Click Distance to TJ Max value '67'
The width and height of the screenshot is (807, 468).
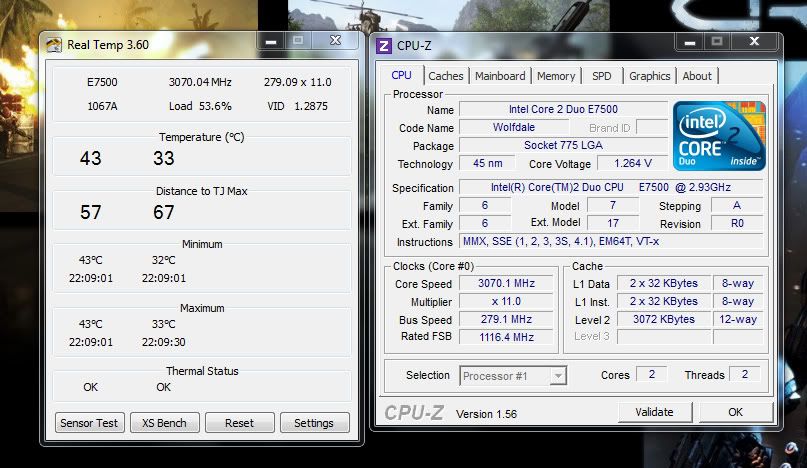point(164,212)
